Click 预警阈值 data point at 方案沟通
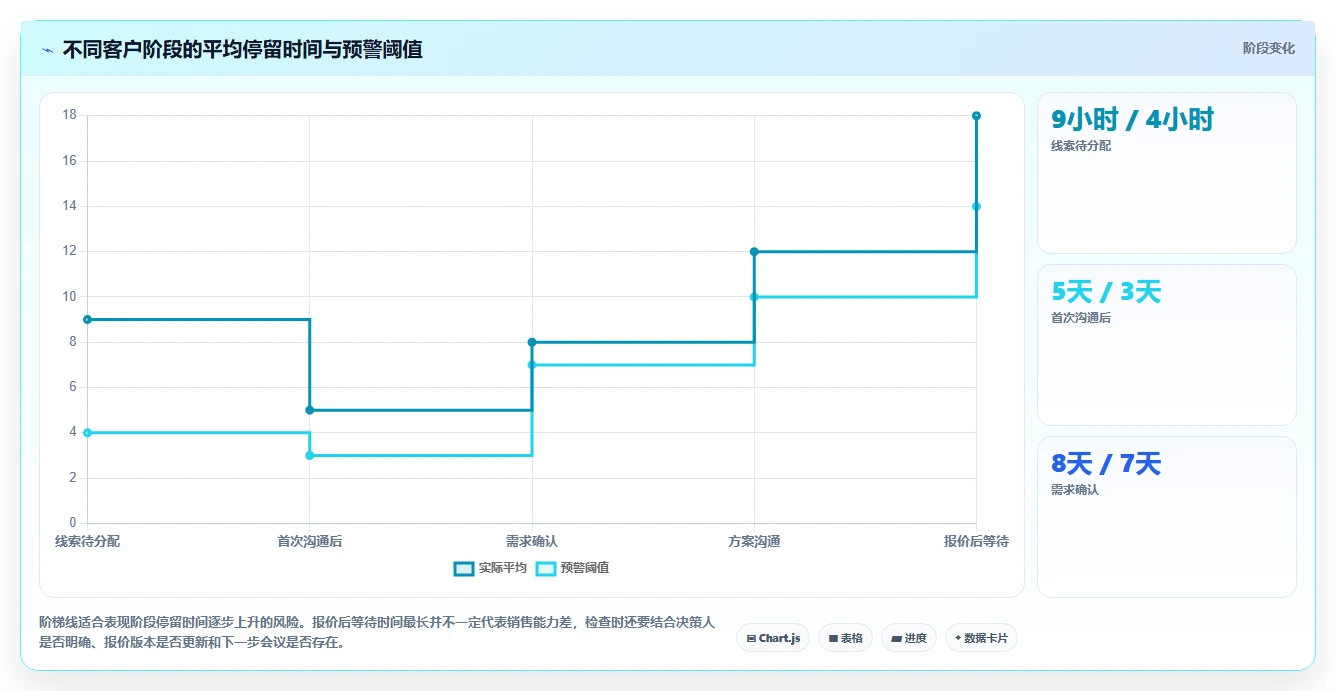The height and width of the screenshot is (691, 1336). tap(754, 296)
